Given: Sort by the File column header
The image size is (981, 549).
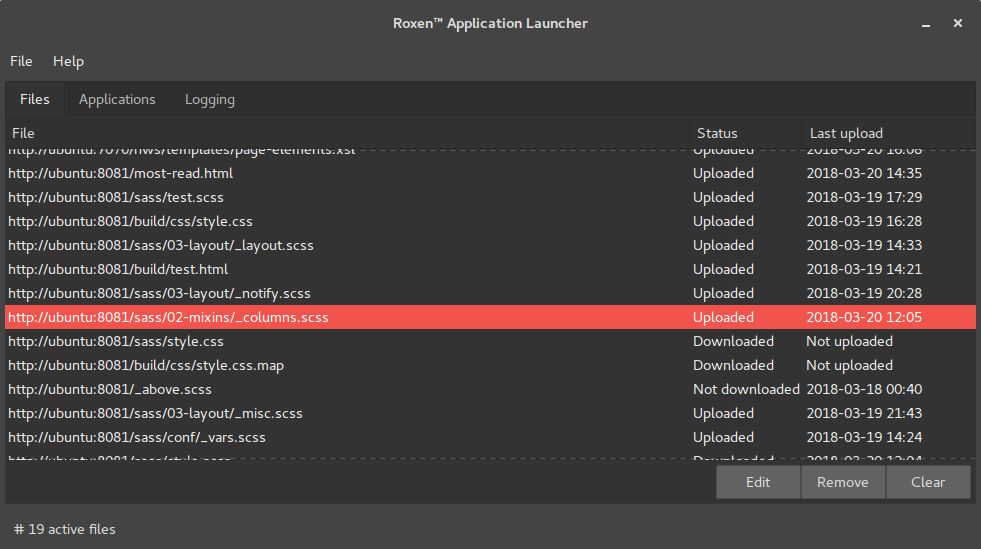Looking at the screenshot, I should [x=347, y=133].
